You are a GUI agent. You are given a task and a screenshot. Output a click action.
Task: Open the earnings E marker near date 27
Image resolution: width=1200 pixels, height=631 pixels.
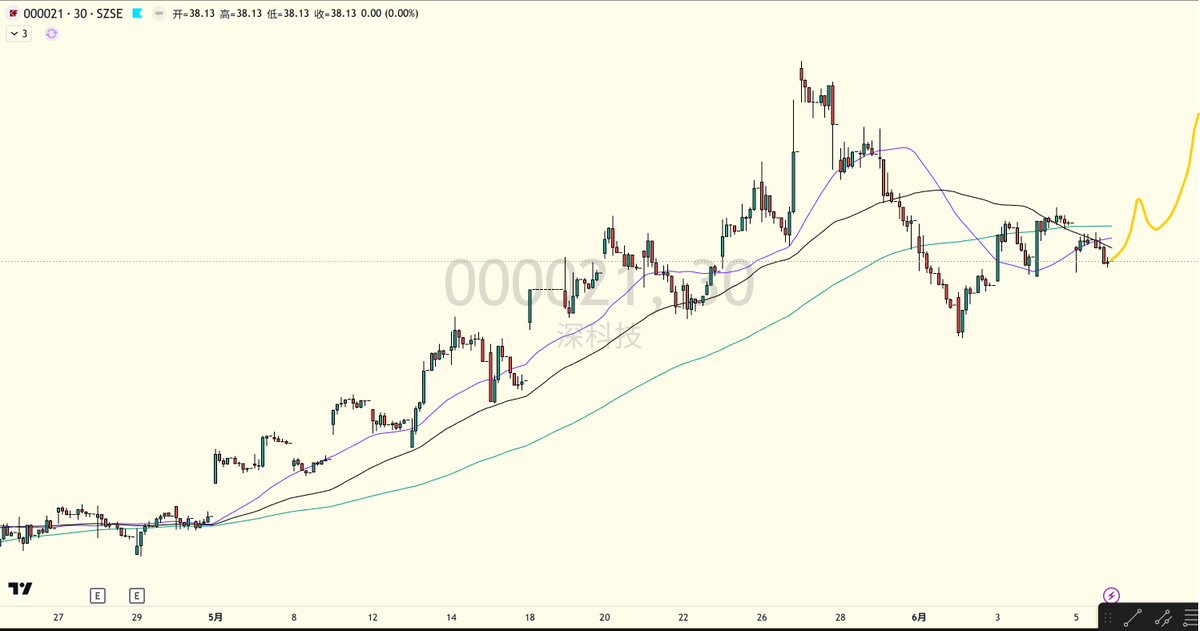pos(98,596)
